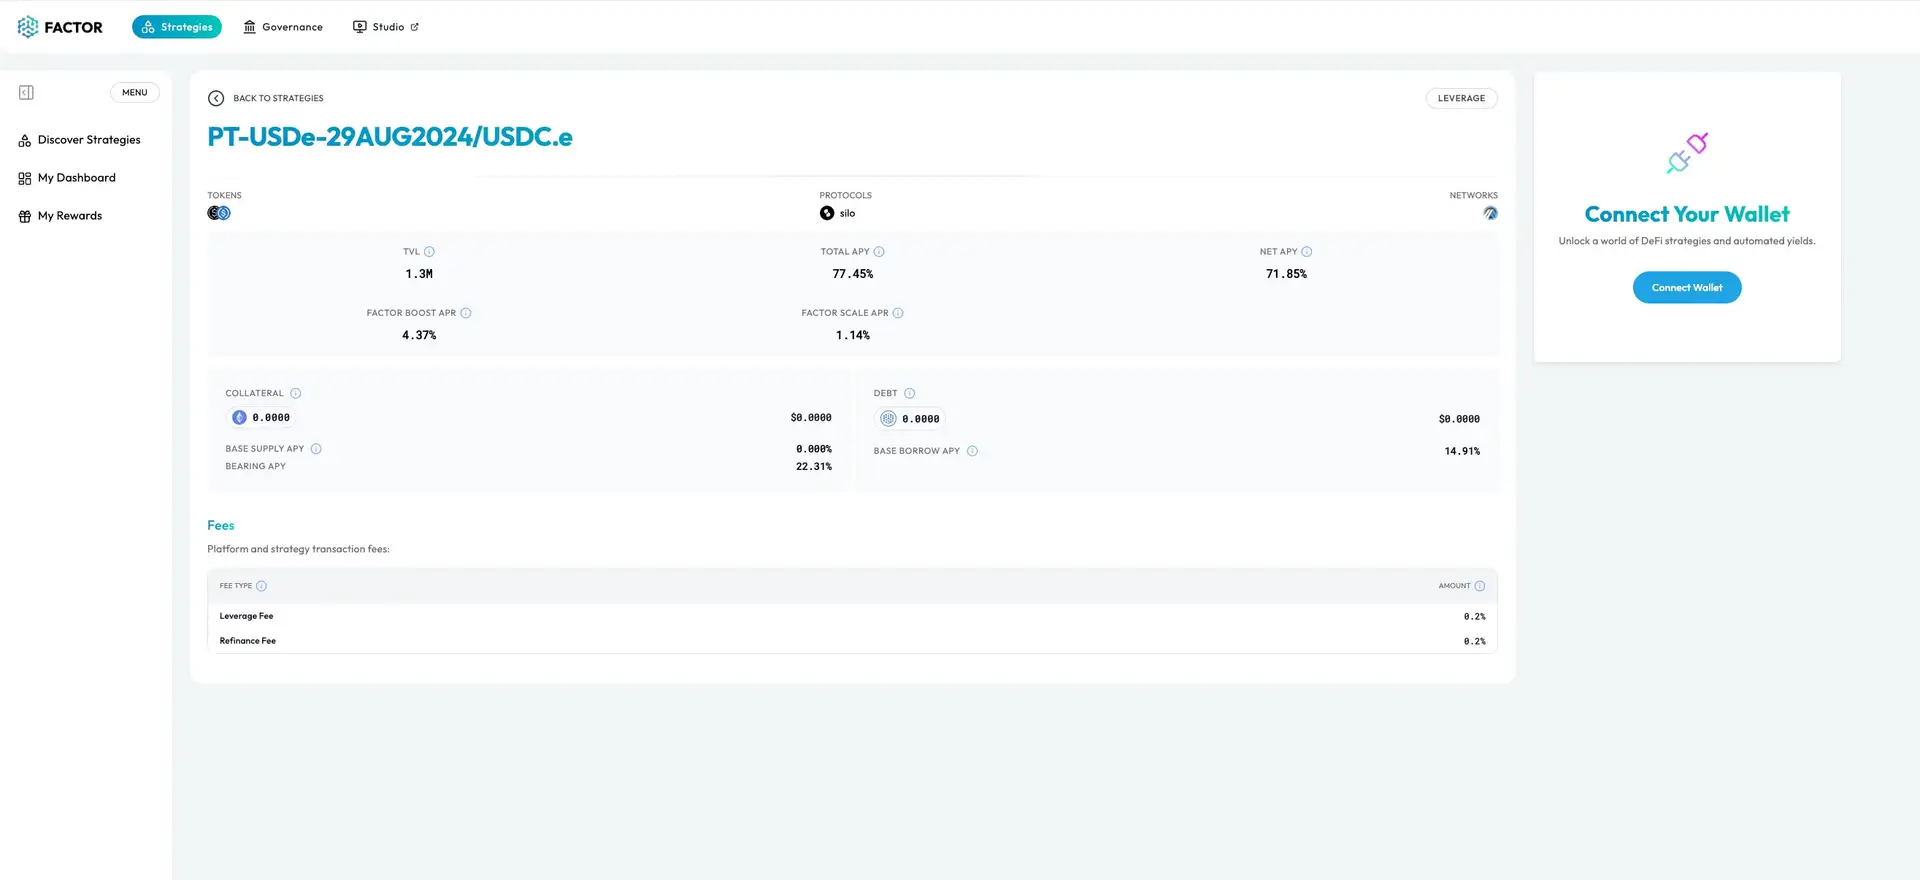Screen dimensions: 1920x880
Task: Click the TVL info icon
Action: tap(429, 252)
